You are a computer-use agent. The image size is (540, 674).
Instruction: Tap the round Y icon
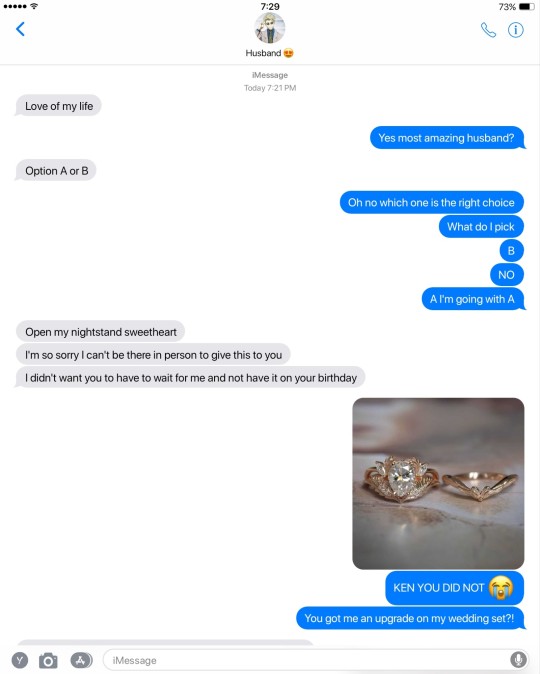[x=20, y=660]
